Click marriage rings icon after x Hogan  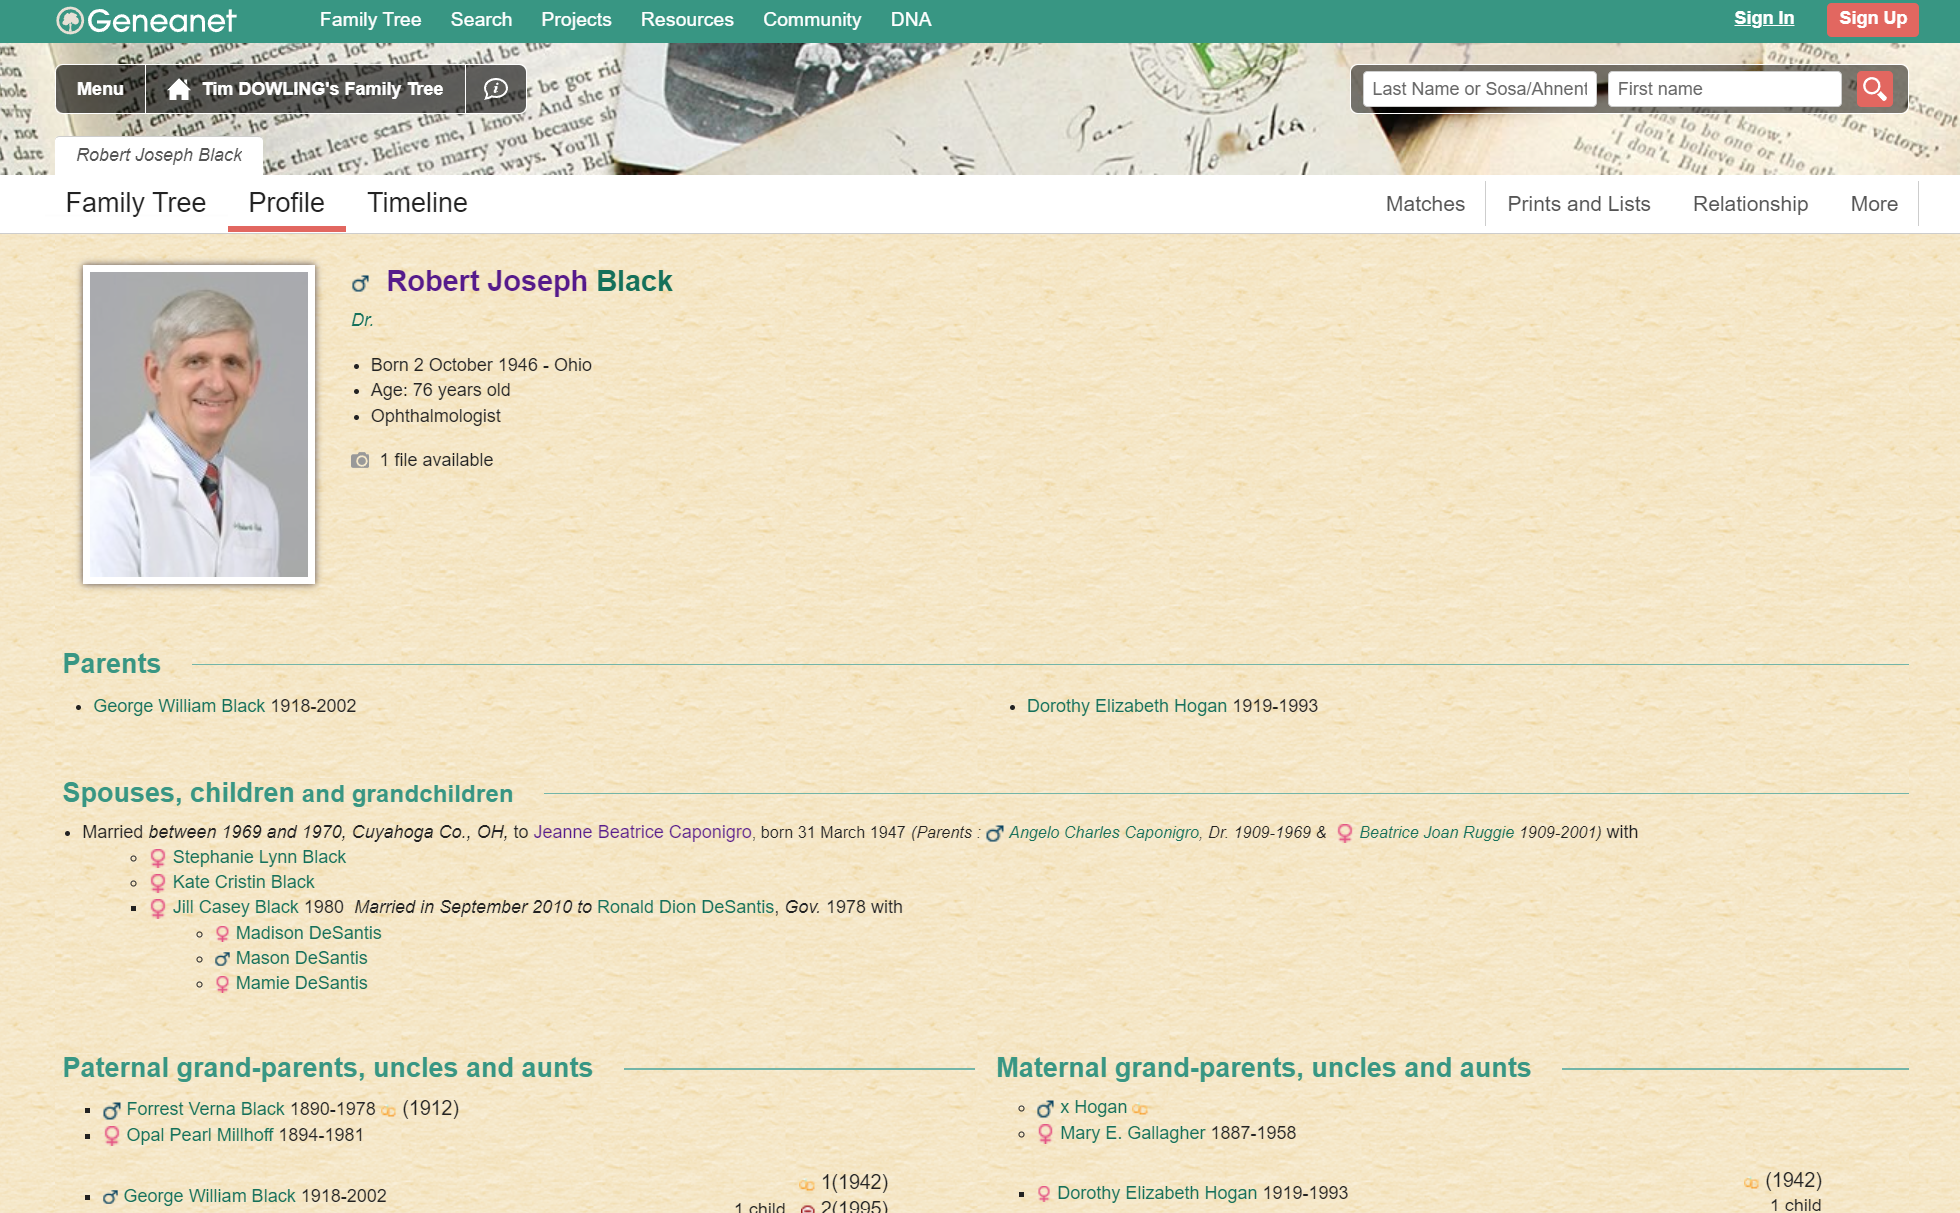pyautogui.click(x=1140, y=1109)
